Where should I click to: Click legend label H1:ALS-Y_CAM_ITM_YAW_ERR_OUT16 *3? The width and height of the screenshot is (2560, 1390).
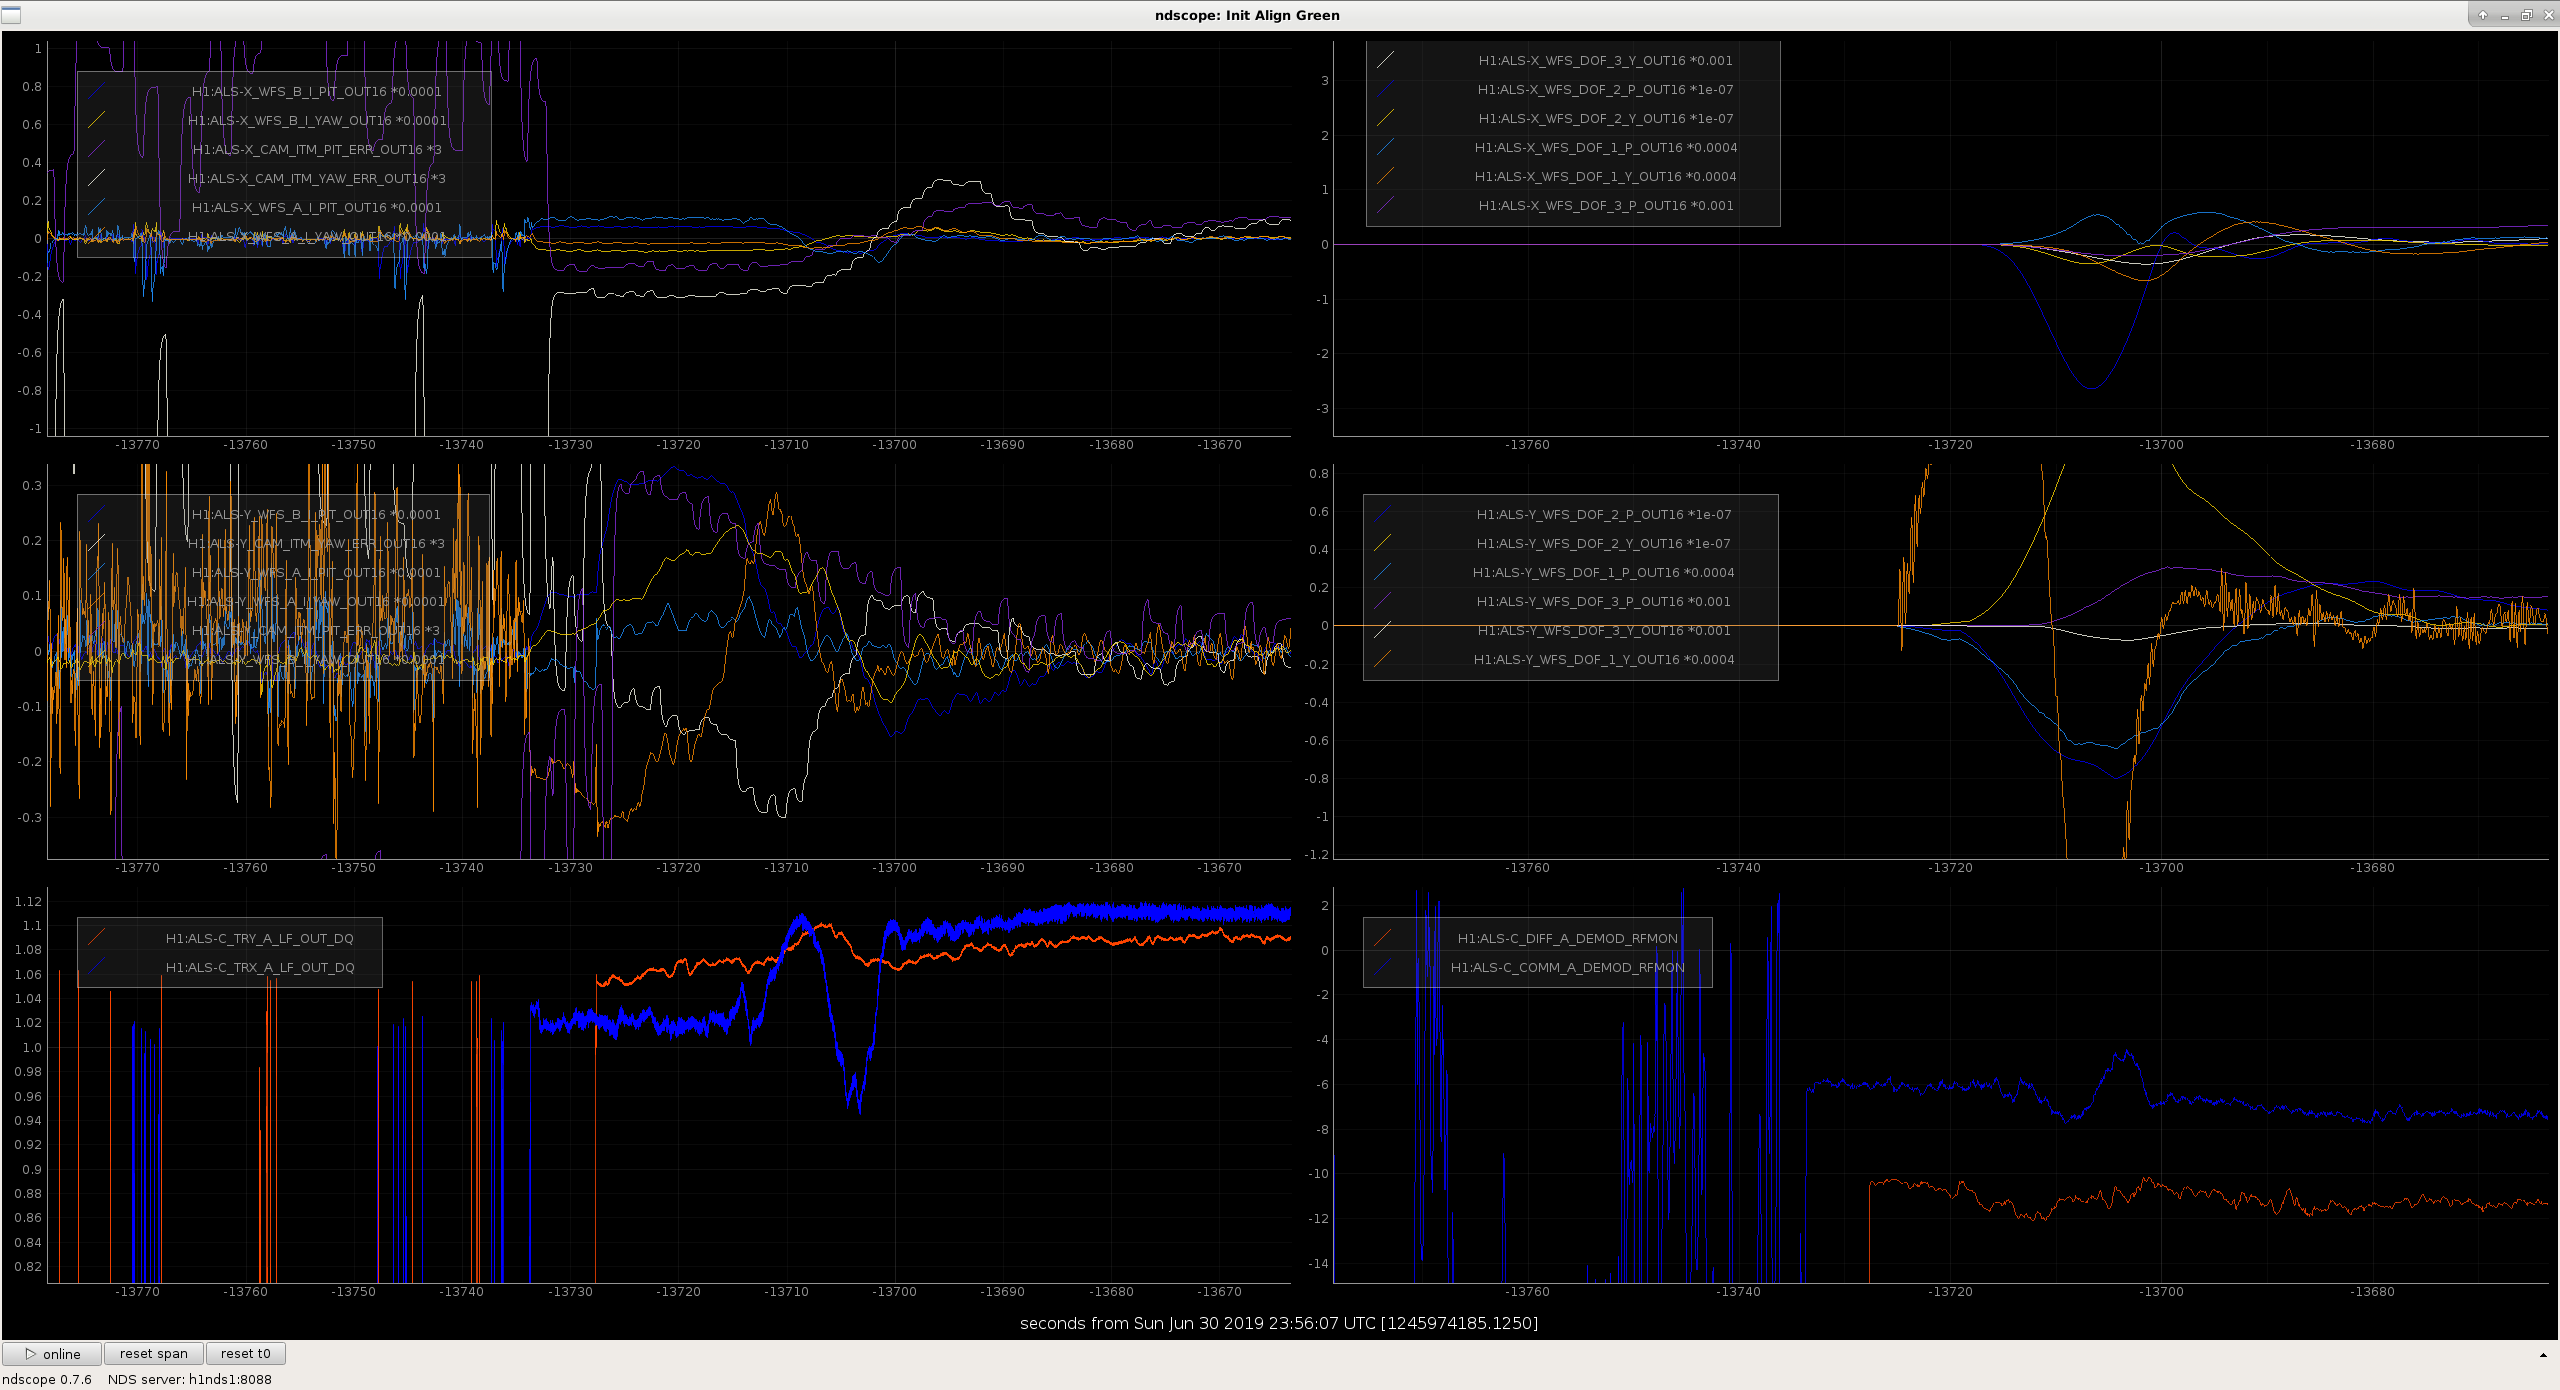[x=317, y=543]
